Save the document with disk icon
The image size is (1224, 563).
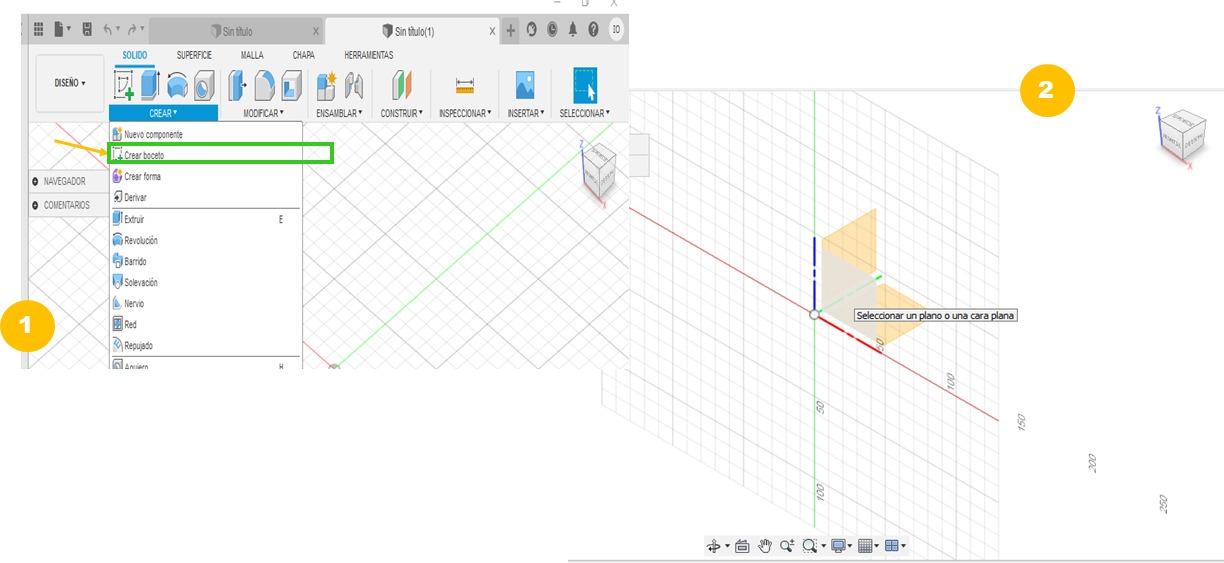pos(87,30)
